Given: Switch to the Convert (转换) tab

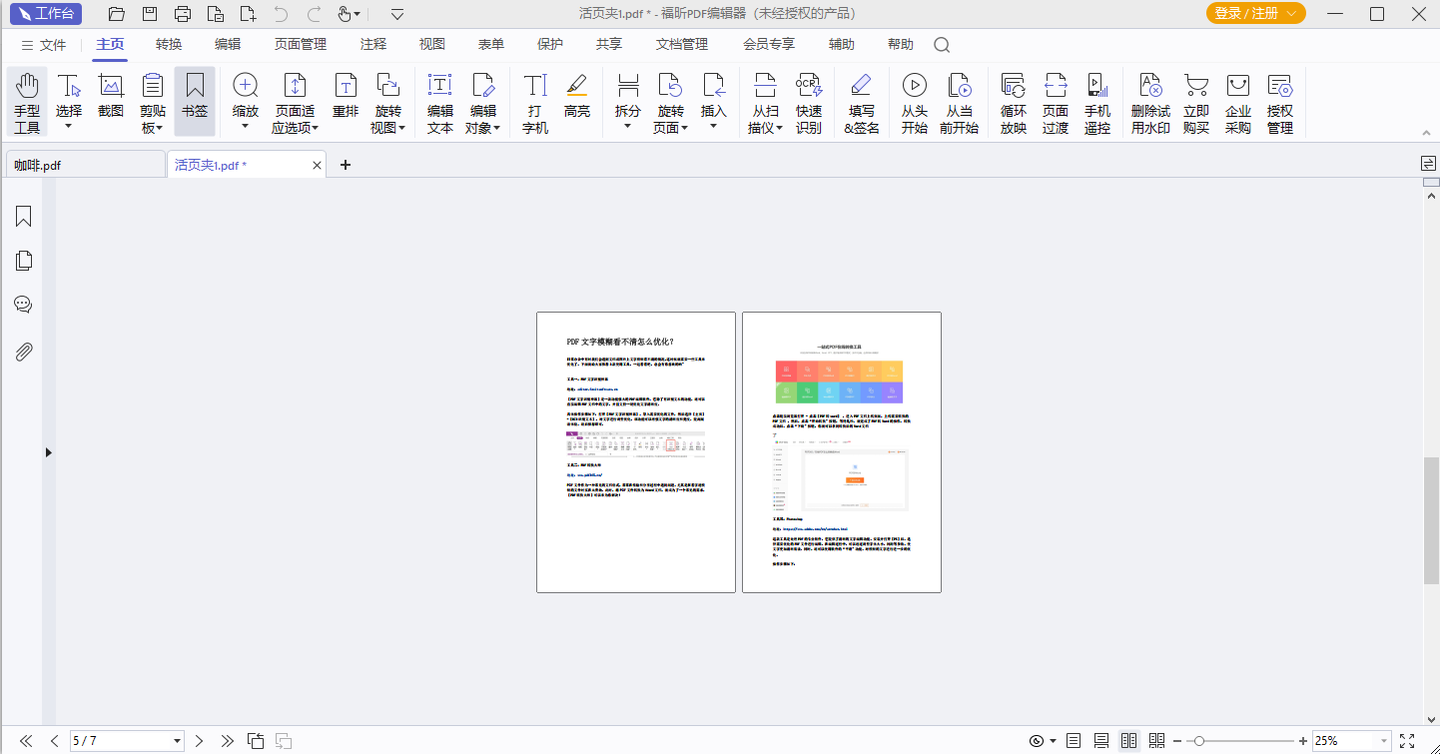Looking at the screenshot, I should pyautogui.click(x=169, y=45).
